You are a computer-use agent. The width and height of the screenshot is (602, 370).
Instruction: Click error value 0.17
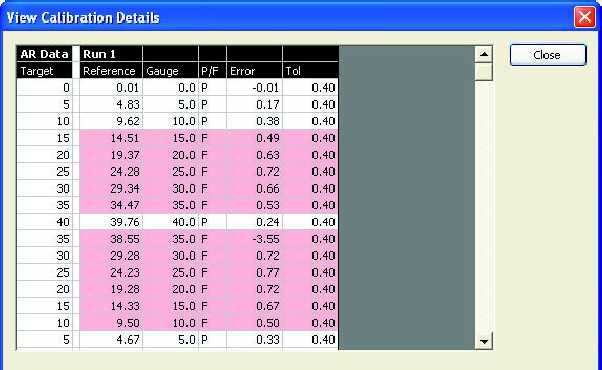(x=254, y=104)
